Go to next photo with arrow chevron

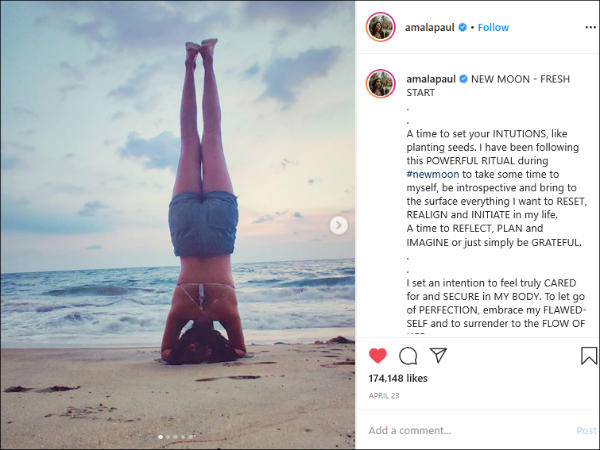(x=339, y=225)
